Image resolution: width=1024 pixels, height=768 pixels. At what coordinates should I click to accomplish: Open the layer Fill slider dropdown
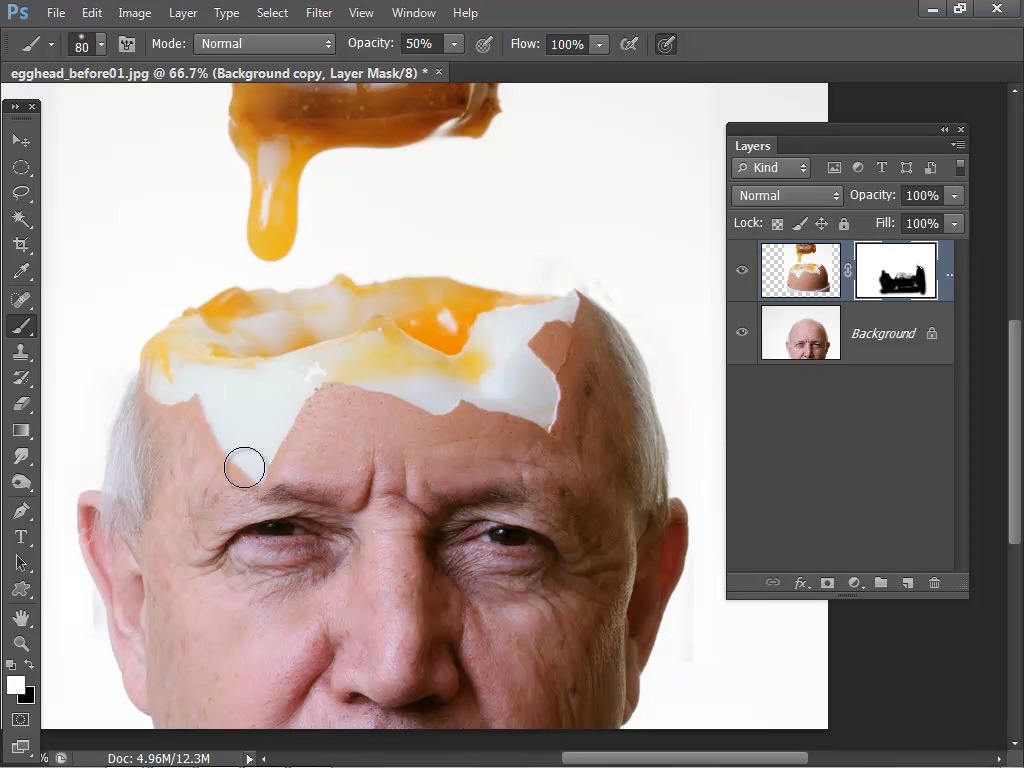(x=955, y=223)
